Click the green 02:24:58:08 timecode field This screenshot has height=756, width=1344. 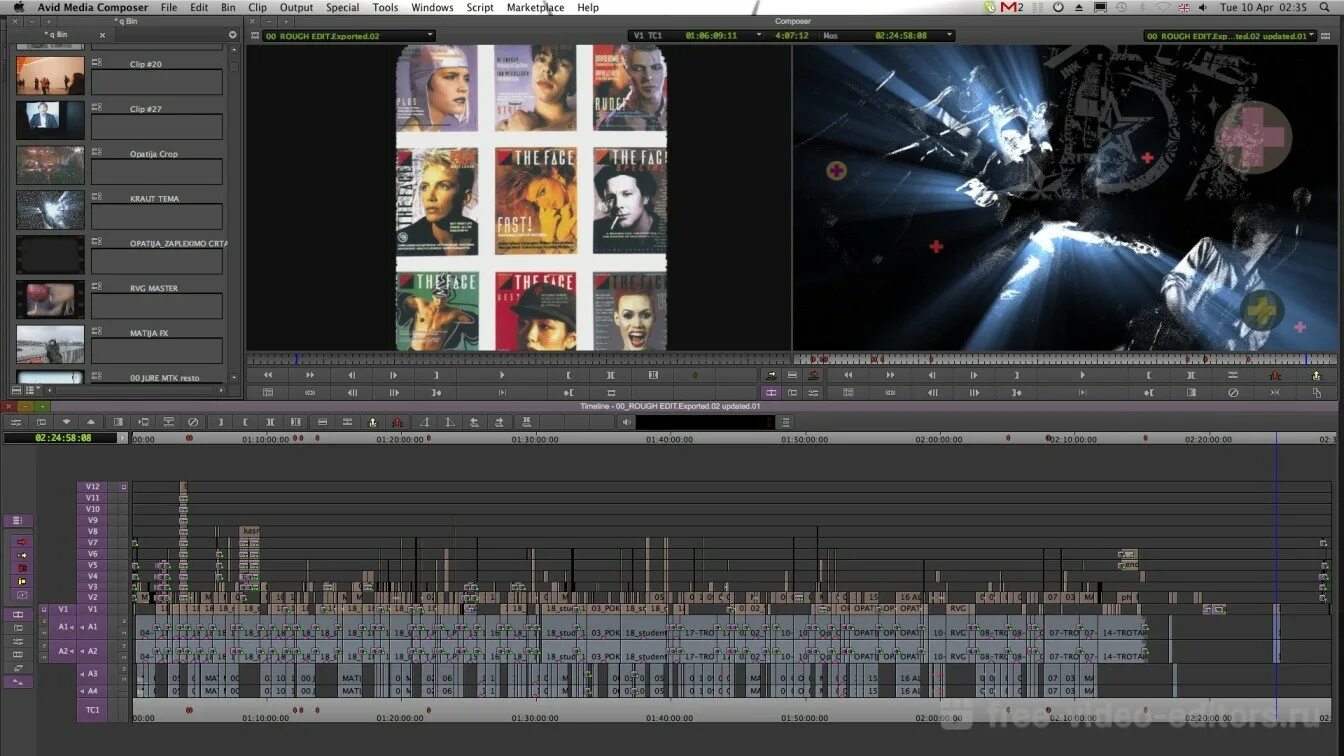62,438
